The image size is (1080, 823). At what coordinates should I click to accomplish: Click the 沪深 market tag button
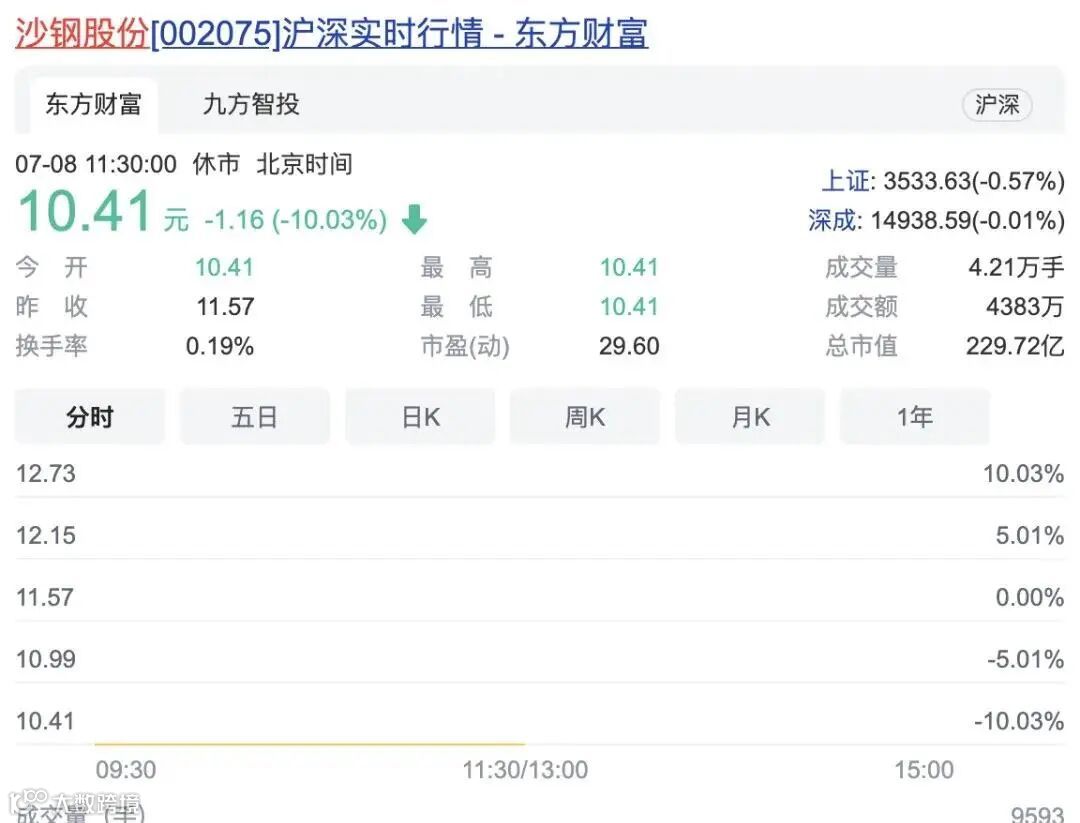click(x=997, y=105)
